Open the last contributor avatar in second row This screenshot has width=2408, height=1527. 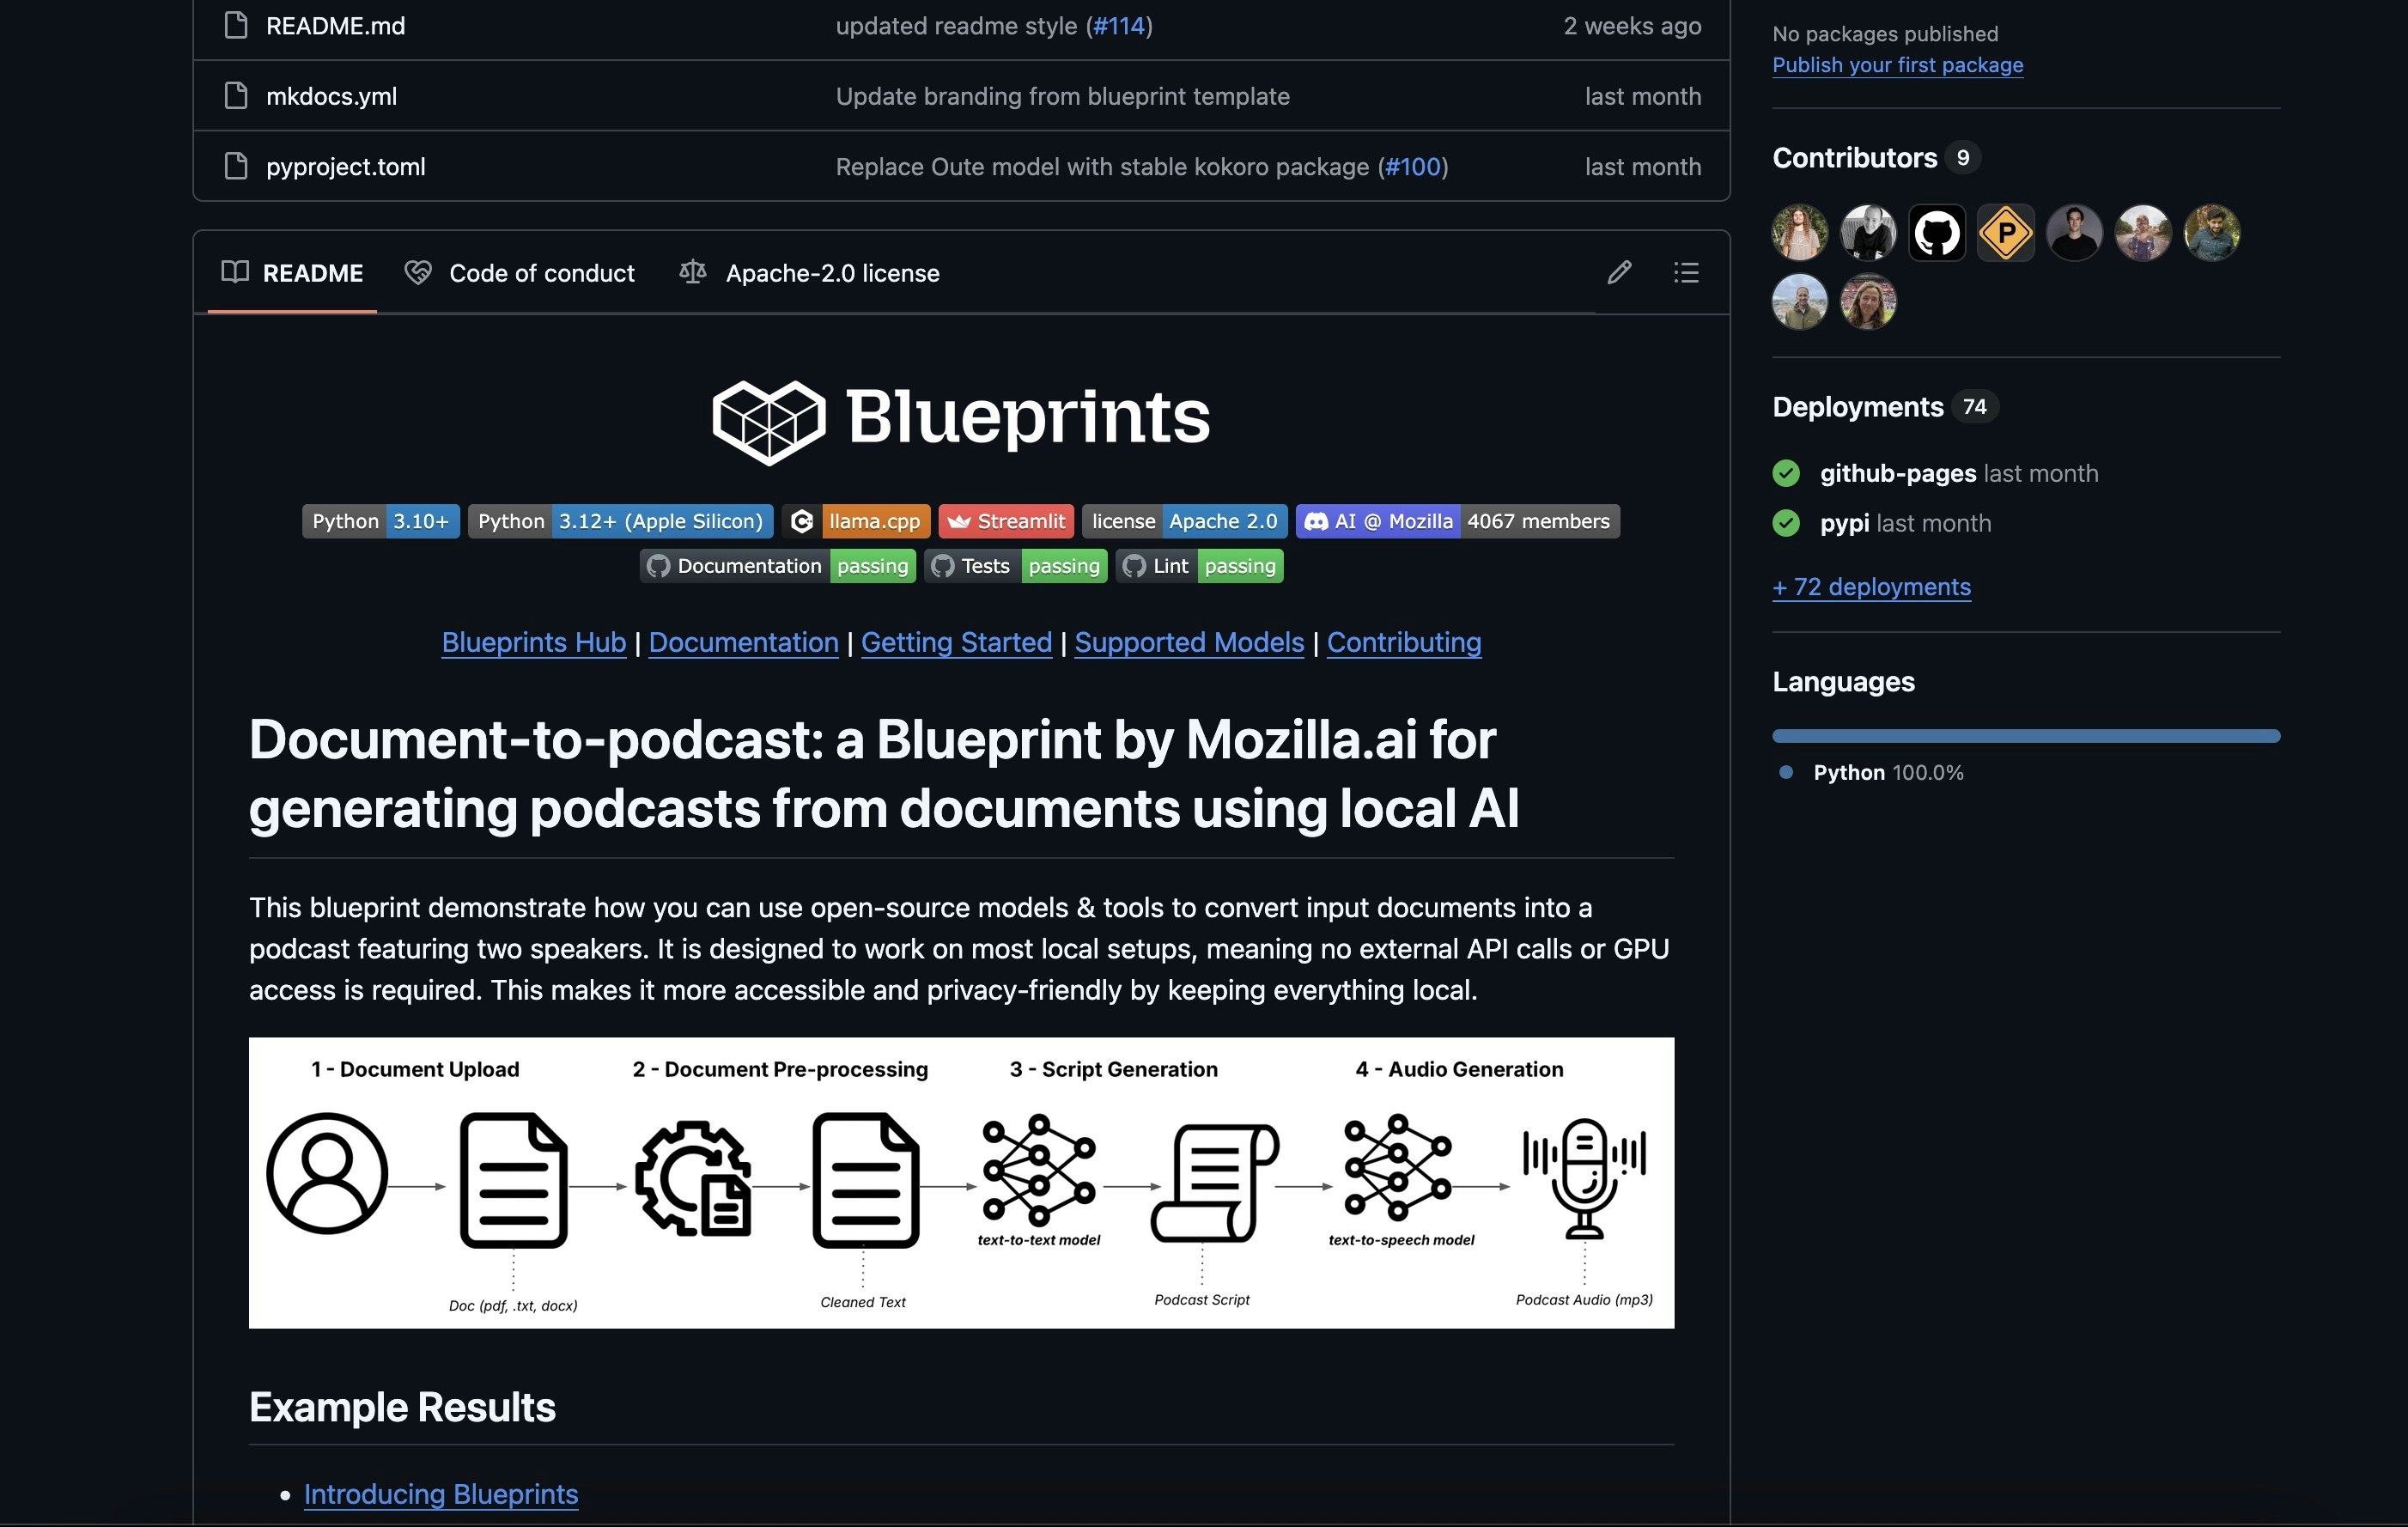pos(1868,302)
